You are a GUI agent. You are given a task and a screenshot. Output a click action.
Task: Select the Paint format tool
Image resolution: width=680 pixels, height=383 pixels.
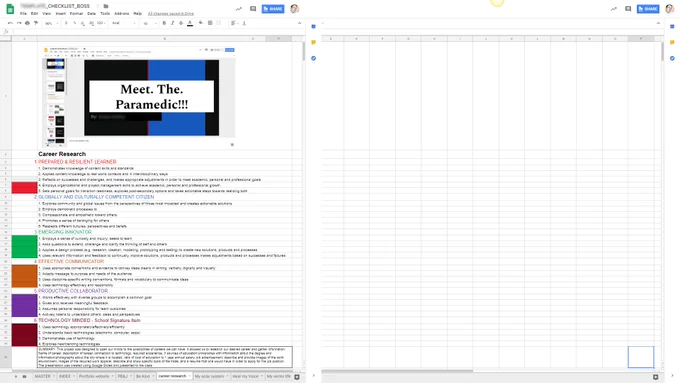[x=36, y=23]
